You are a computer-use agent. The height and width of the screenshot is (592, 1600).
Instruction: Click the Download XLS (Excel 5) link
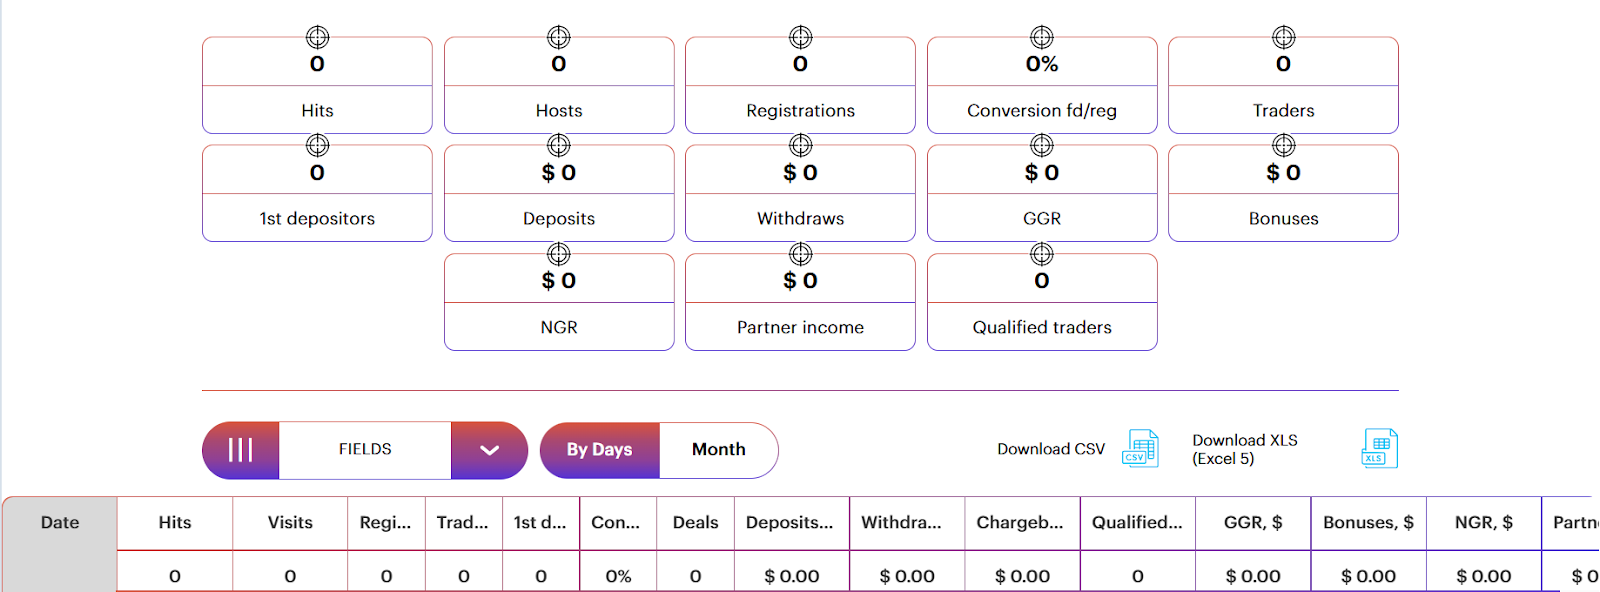tap(1245, 449)
